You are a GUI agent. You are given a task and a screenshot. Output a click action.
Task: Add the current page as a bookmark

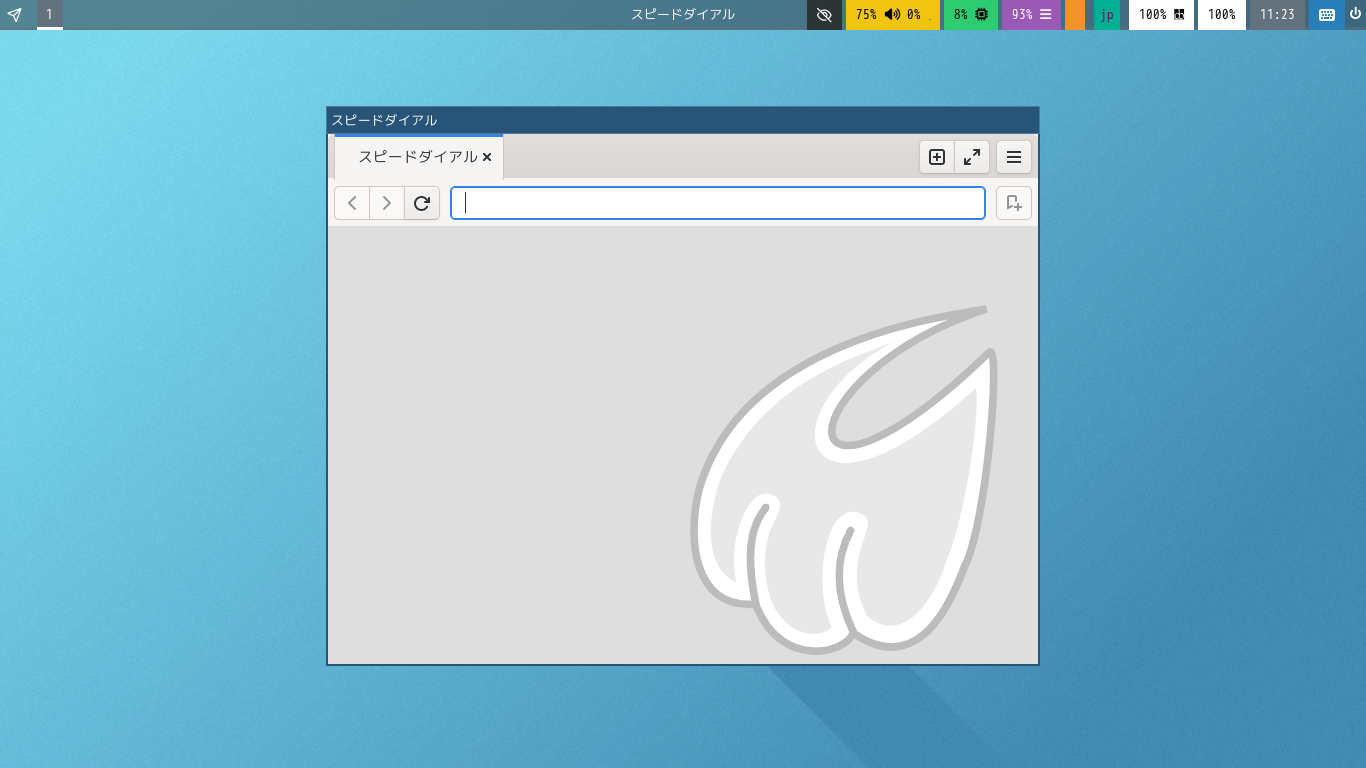pyautogui.click(x=1014, y=203)
